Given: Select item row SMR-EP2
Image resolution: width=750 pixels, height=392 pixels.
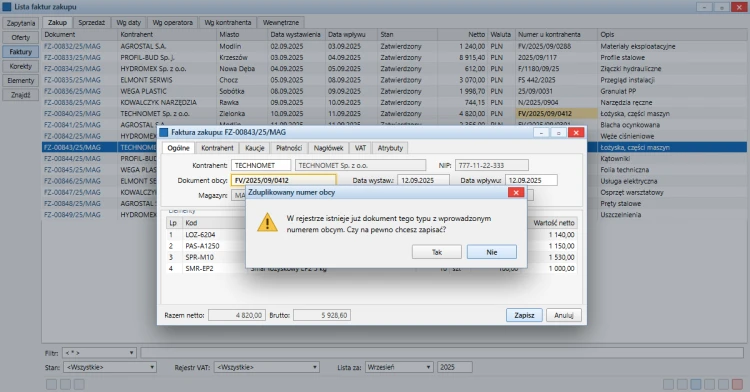Looking at the screenshot, I should tap(371, 269).
